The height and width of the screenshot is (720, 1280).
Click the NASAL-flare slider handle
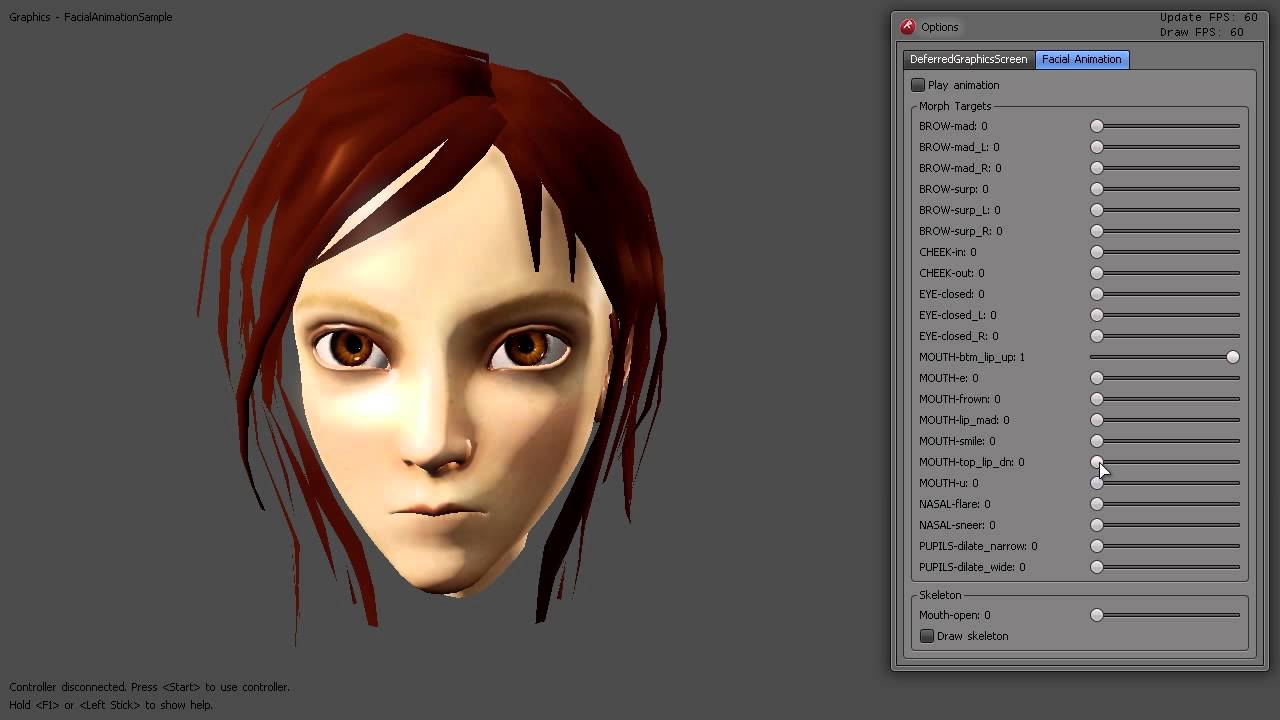(1097, 504)
